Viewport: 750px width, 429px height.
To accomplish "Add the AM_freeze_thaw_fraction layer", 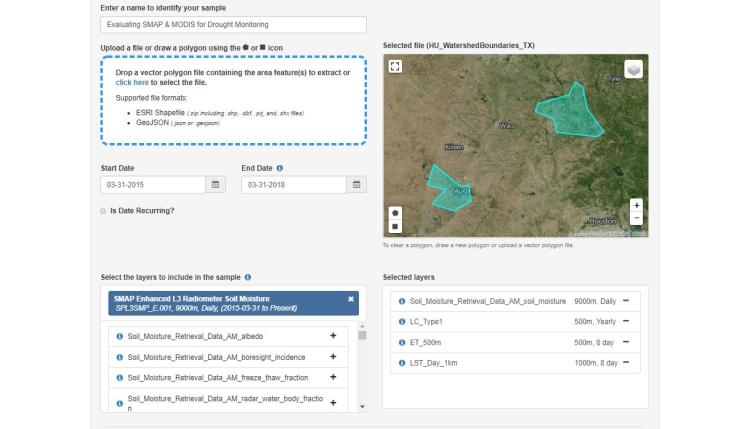I will tap(333, 377).
